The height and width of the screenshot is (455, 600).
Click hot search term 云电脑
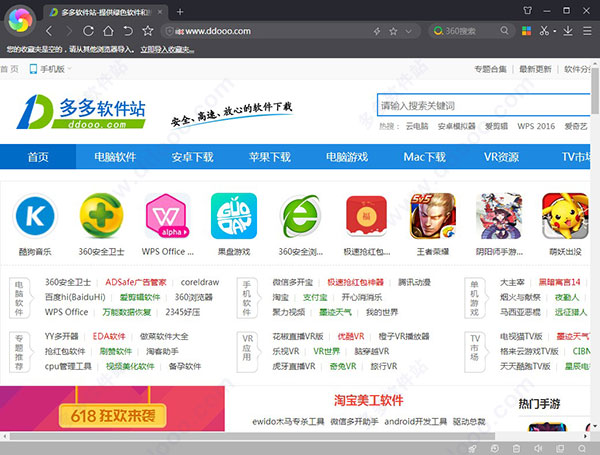417,126
